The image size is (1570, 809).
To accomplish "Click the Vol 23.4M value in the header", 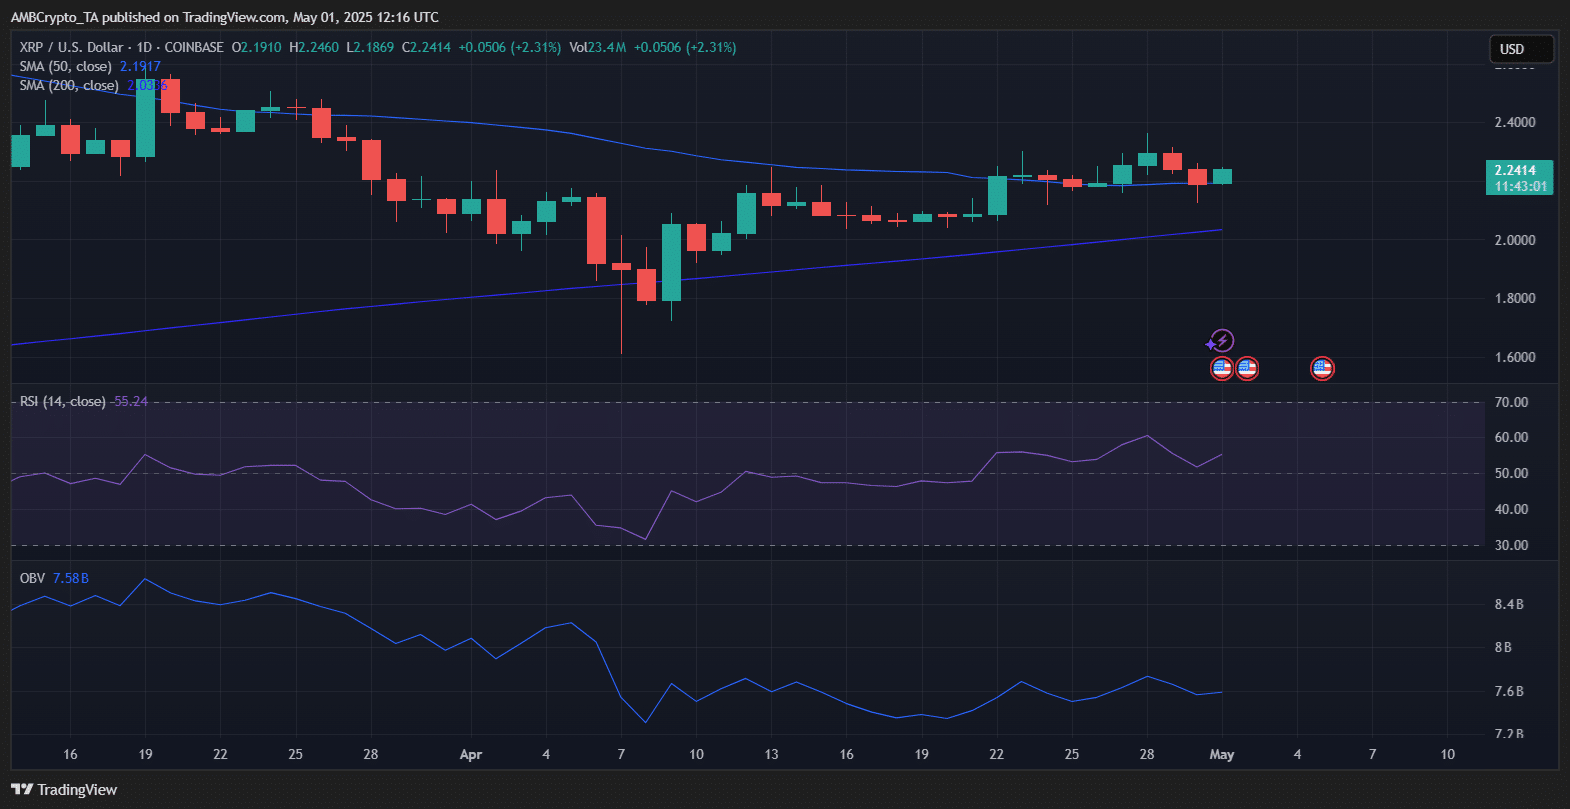I will coord(598,47).
